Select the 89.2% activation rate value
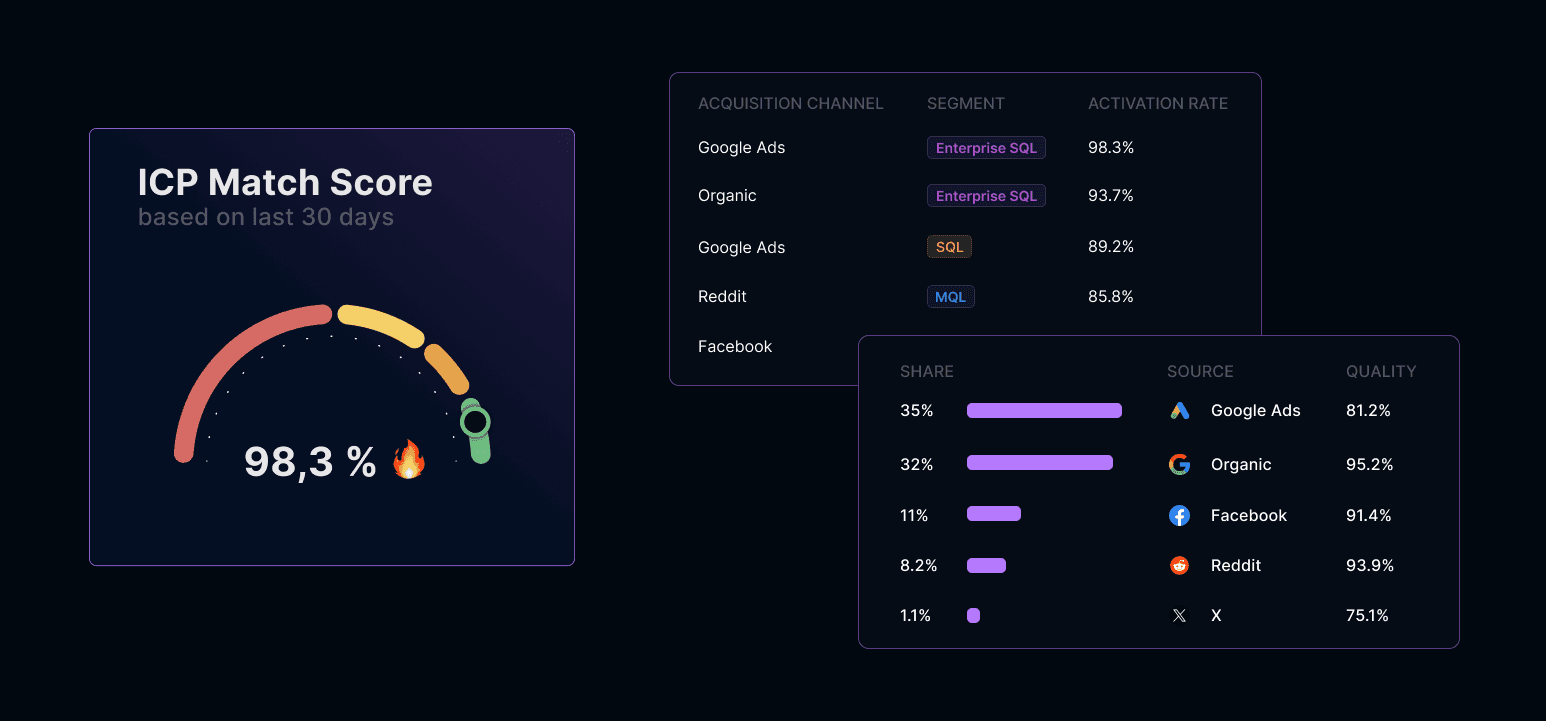Screen dimensions: 1546x721 coord(1111,247)
